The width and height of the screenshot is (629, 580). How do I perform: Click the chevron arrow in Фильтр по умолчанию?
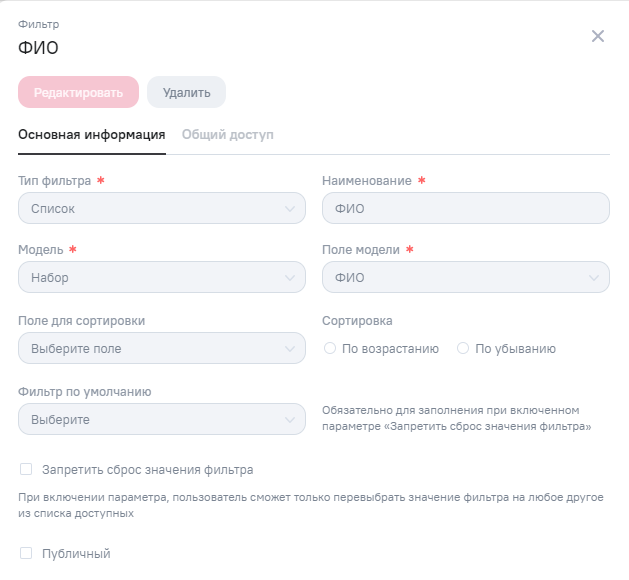[x=290, y=420]
